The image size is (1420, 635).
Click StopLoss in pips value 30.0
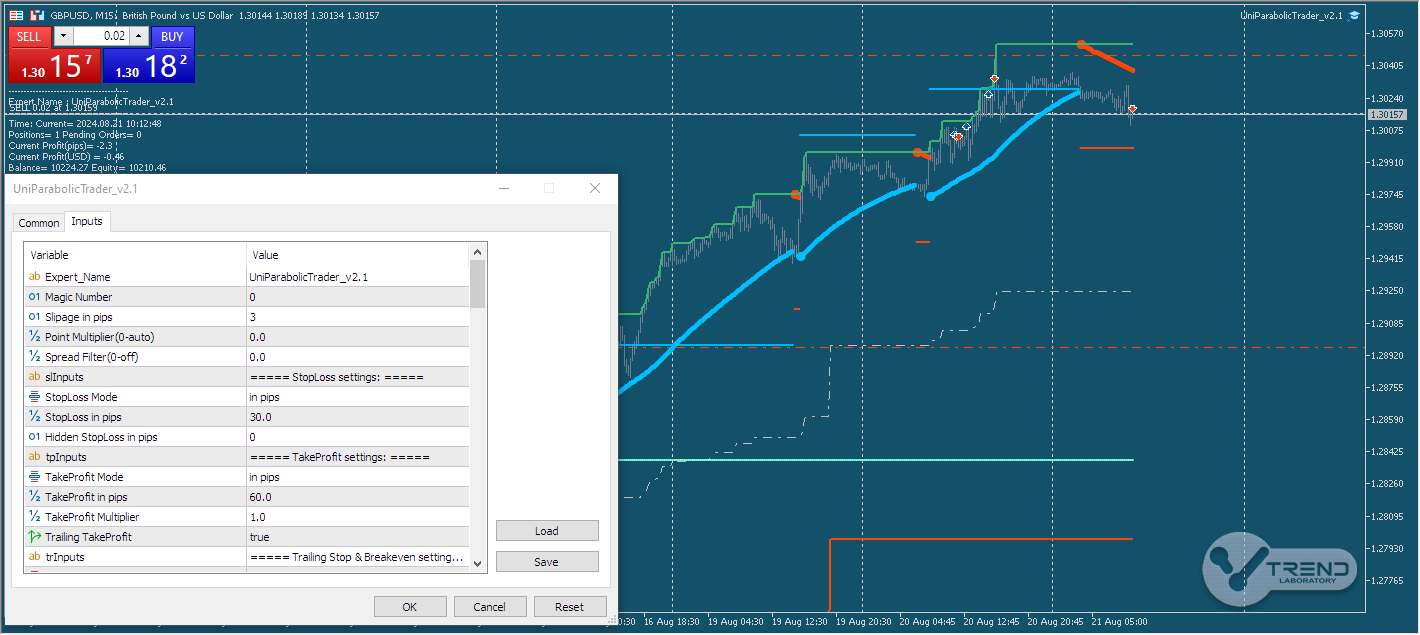358,417
